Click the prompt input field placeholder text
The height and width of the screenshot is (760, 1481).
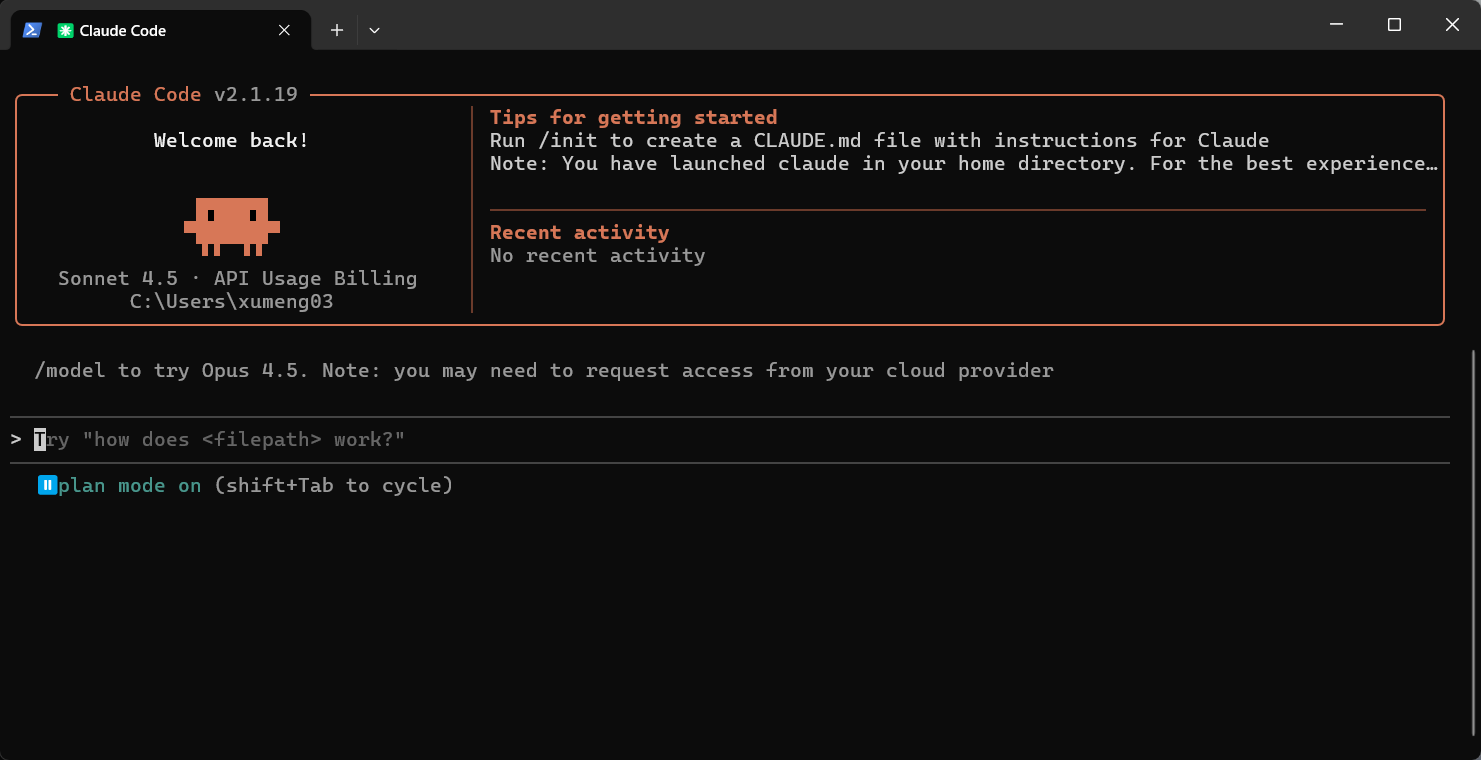pyautogui.click(x=220, y=439)
